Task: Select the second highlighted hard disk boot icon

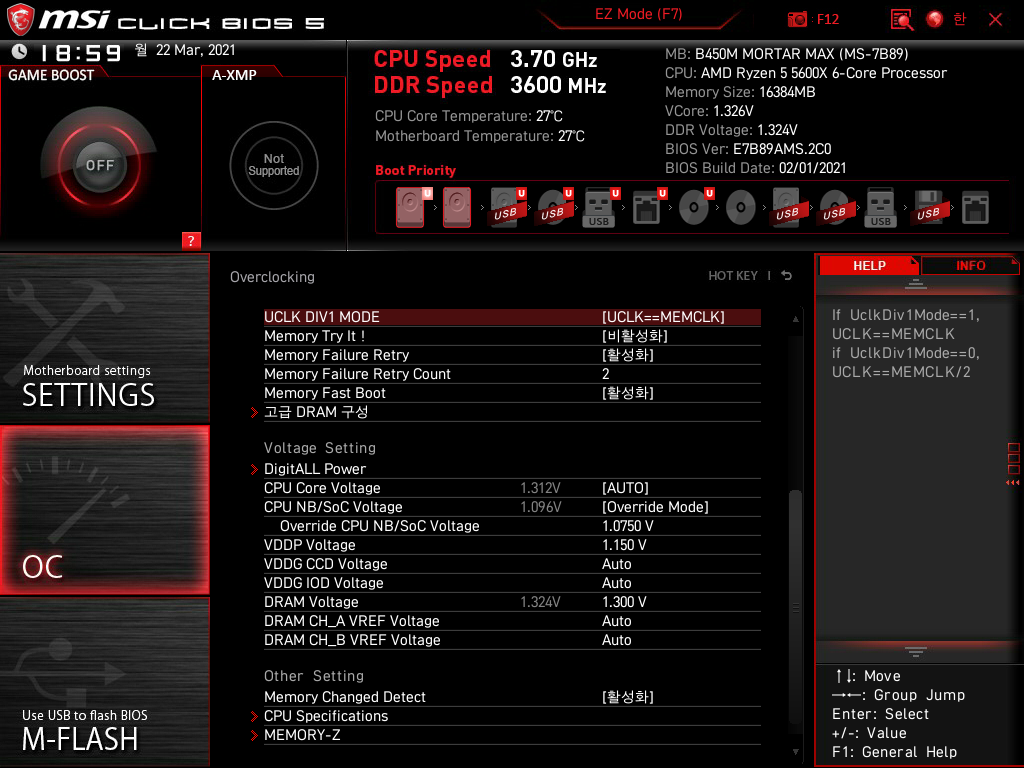Action: tap(457, 208)
